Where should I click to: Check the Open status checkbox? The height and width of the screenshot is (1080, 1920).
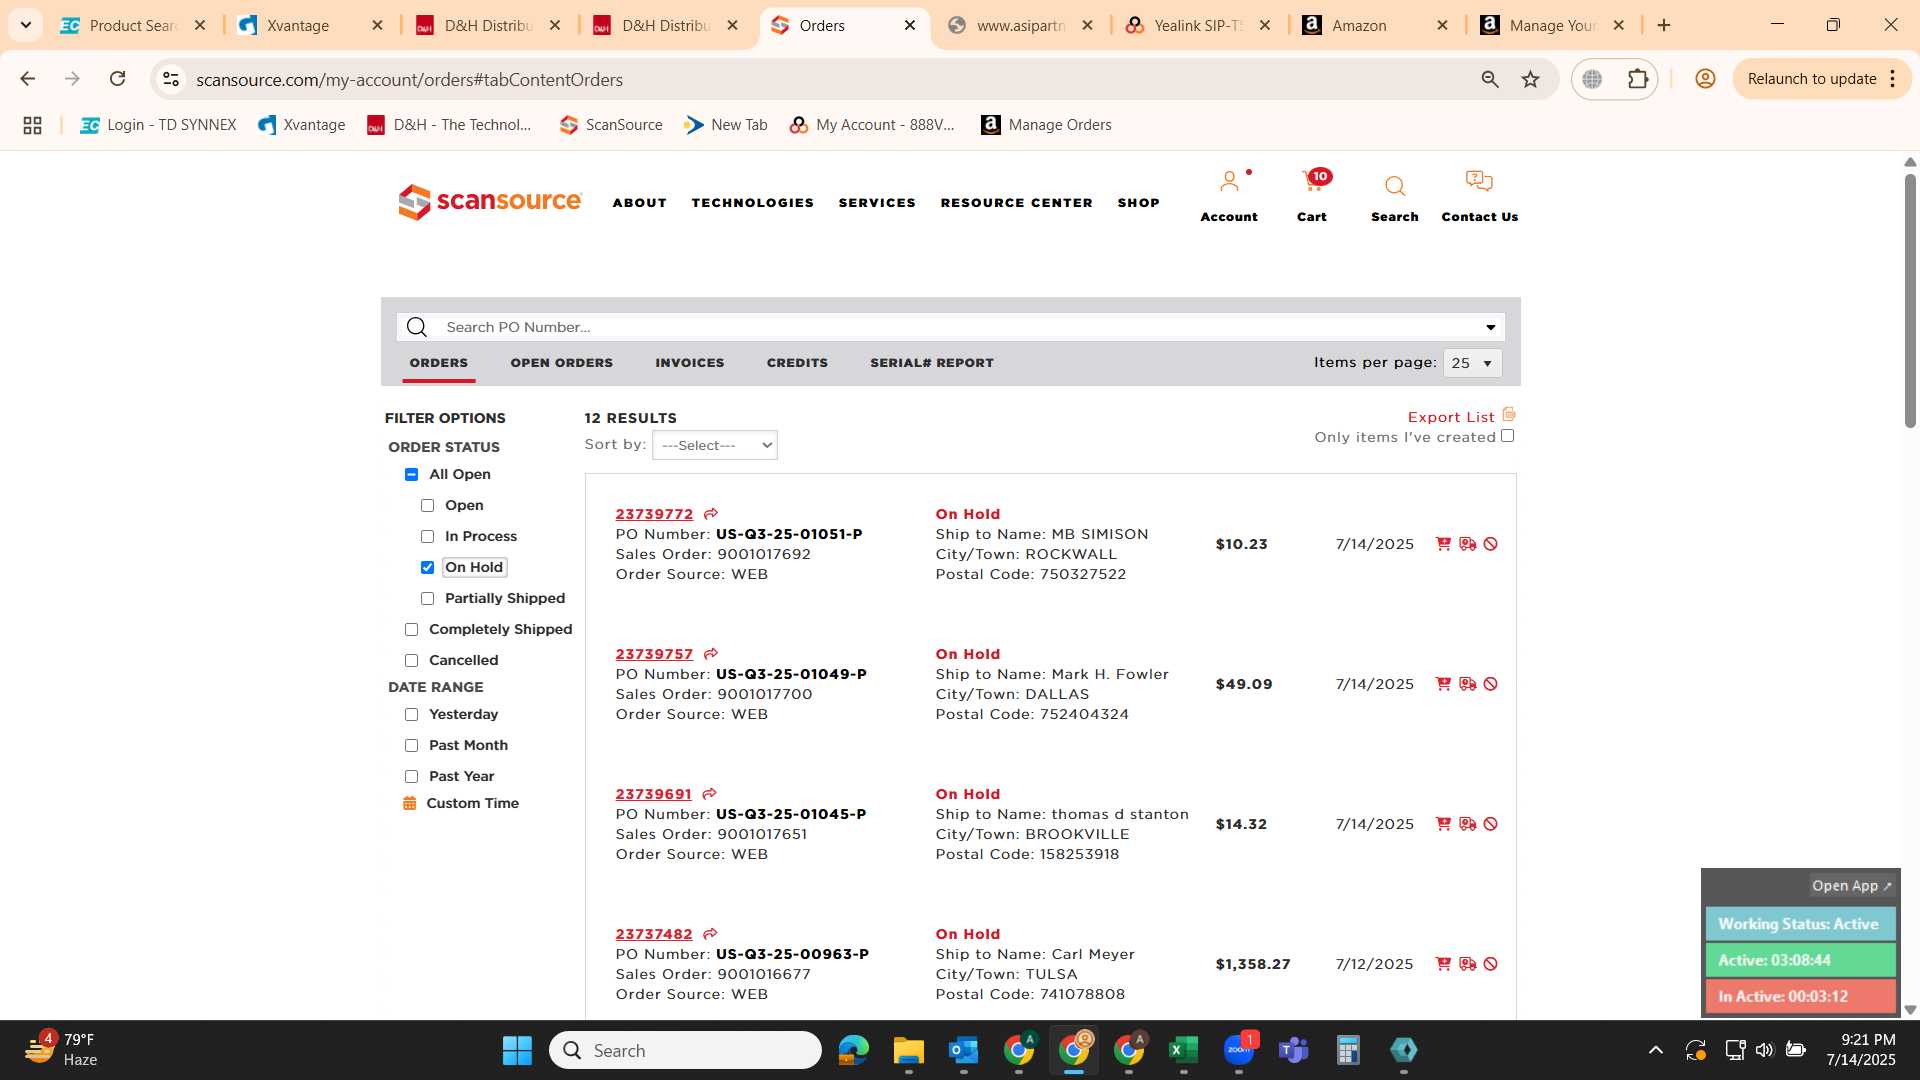tap(427, 505)
